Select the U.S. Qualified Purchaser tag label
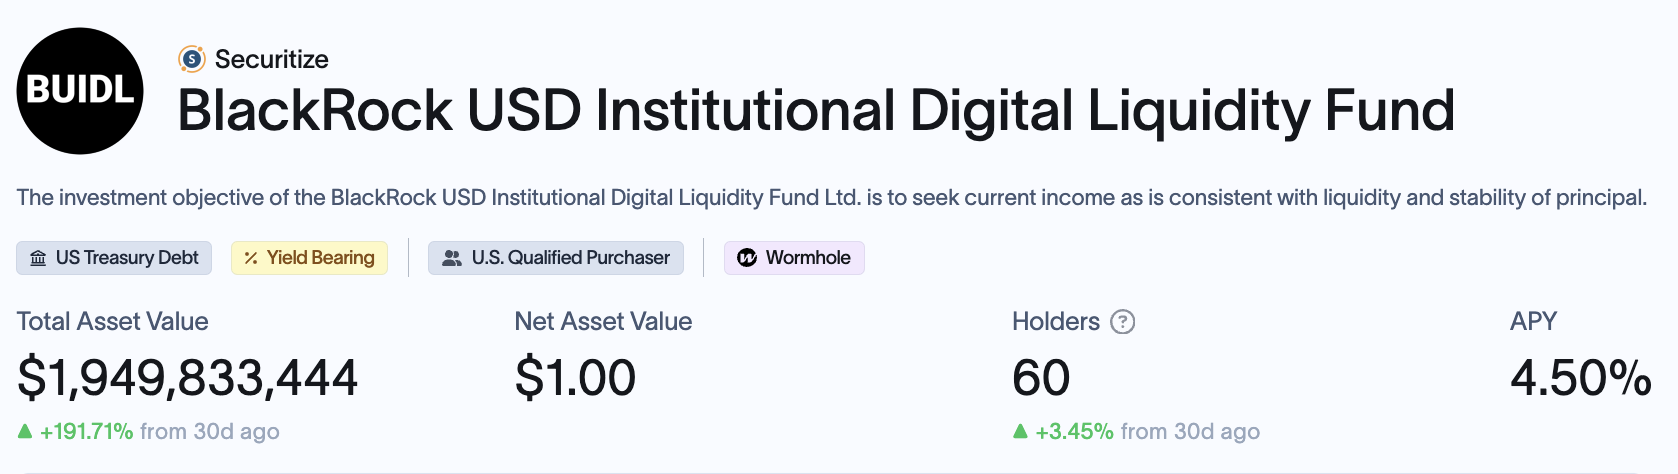This screenshot has width=1678, height=474. click(x=570, y=258)
